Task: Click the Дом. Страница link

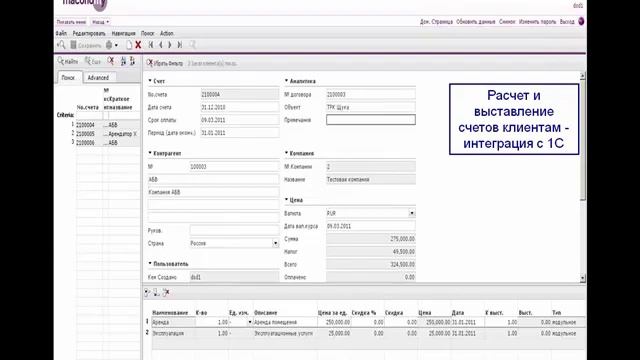Action: (436, 22)
